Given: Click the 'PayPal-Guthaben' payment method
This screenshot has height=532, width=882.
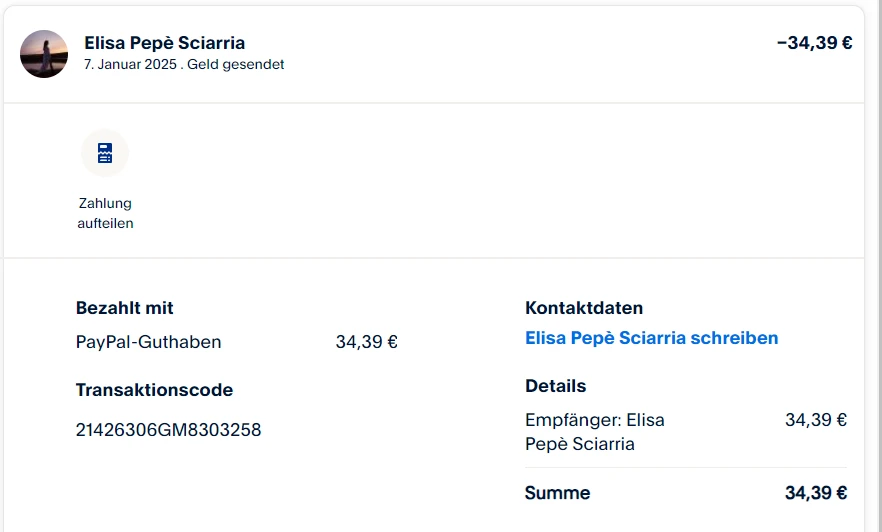Looking at the screenshot, I should [148, 342].
